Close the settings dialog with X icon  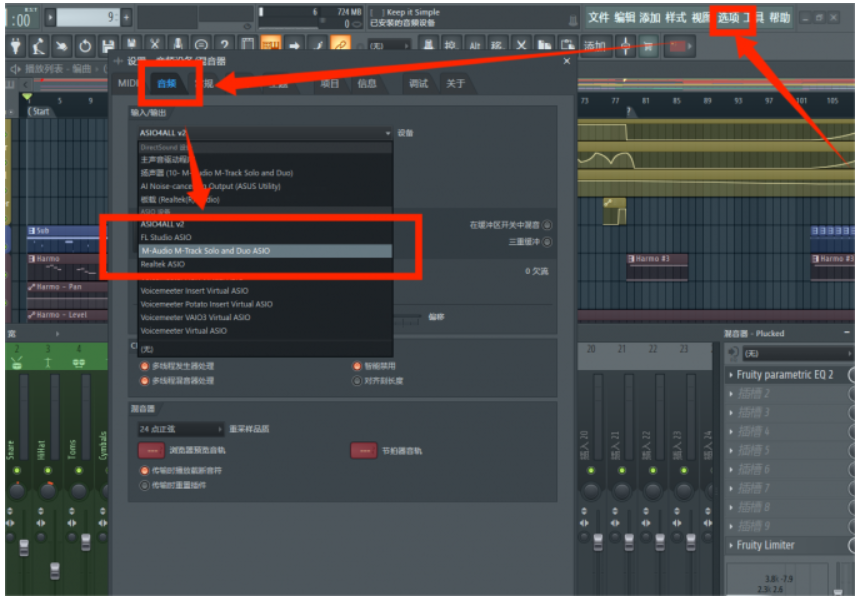(x=567, y=61)
